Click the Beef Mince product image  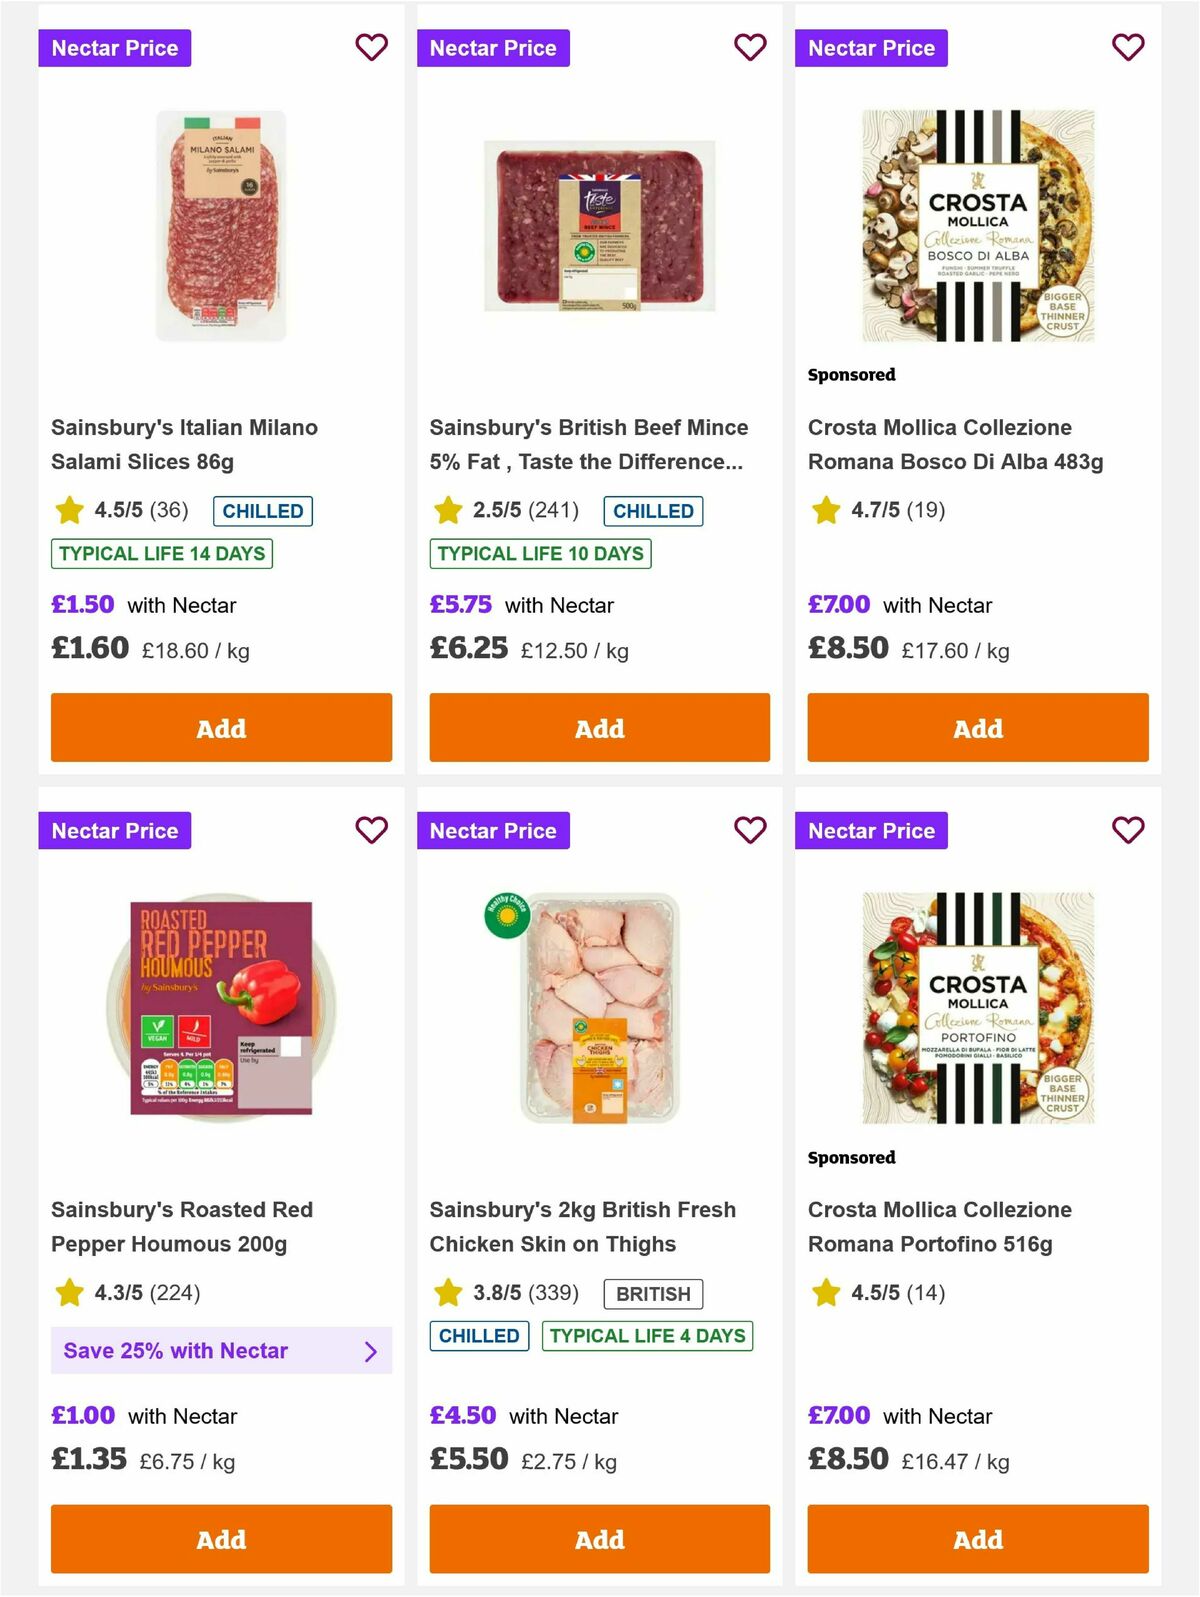pos(599,227)
